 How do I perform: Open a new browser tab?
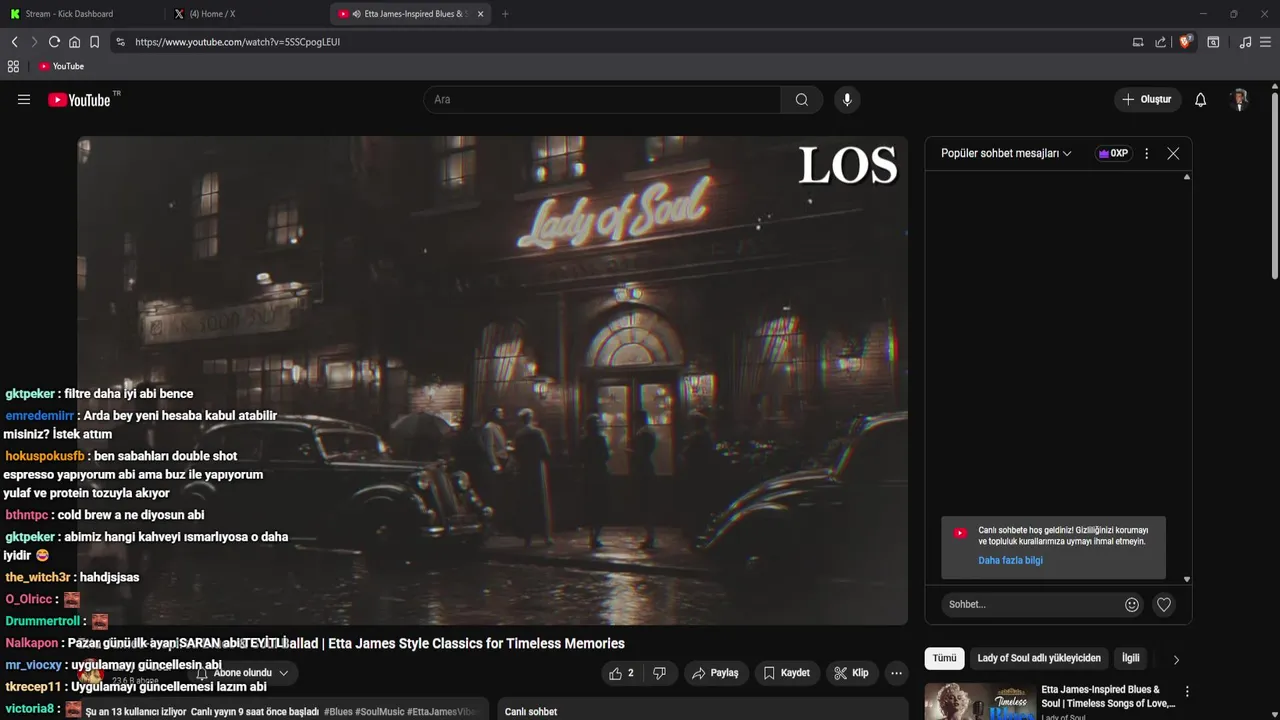click(505, 14)
